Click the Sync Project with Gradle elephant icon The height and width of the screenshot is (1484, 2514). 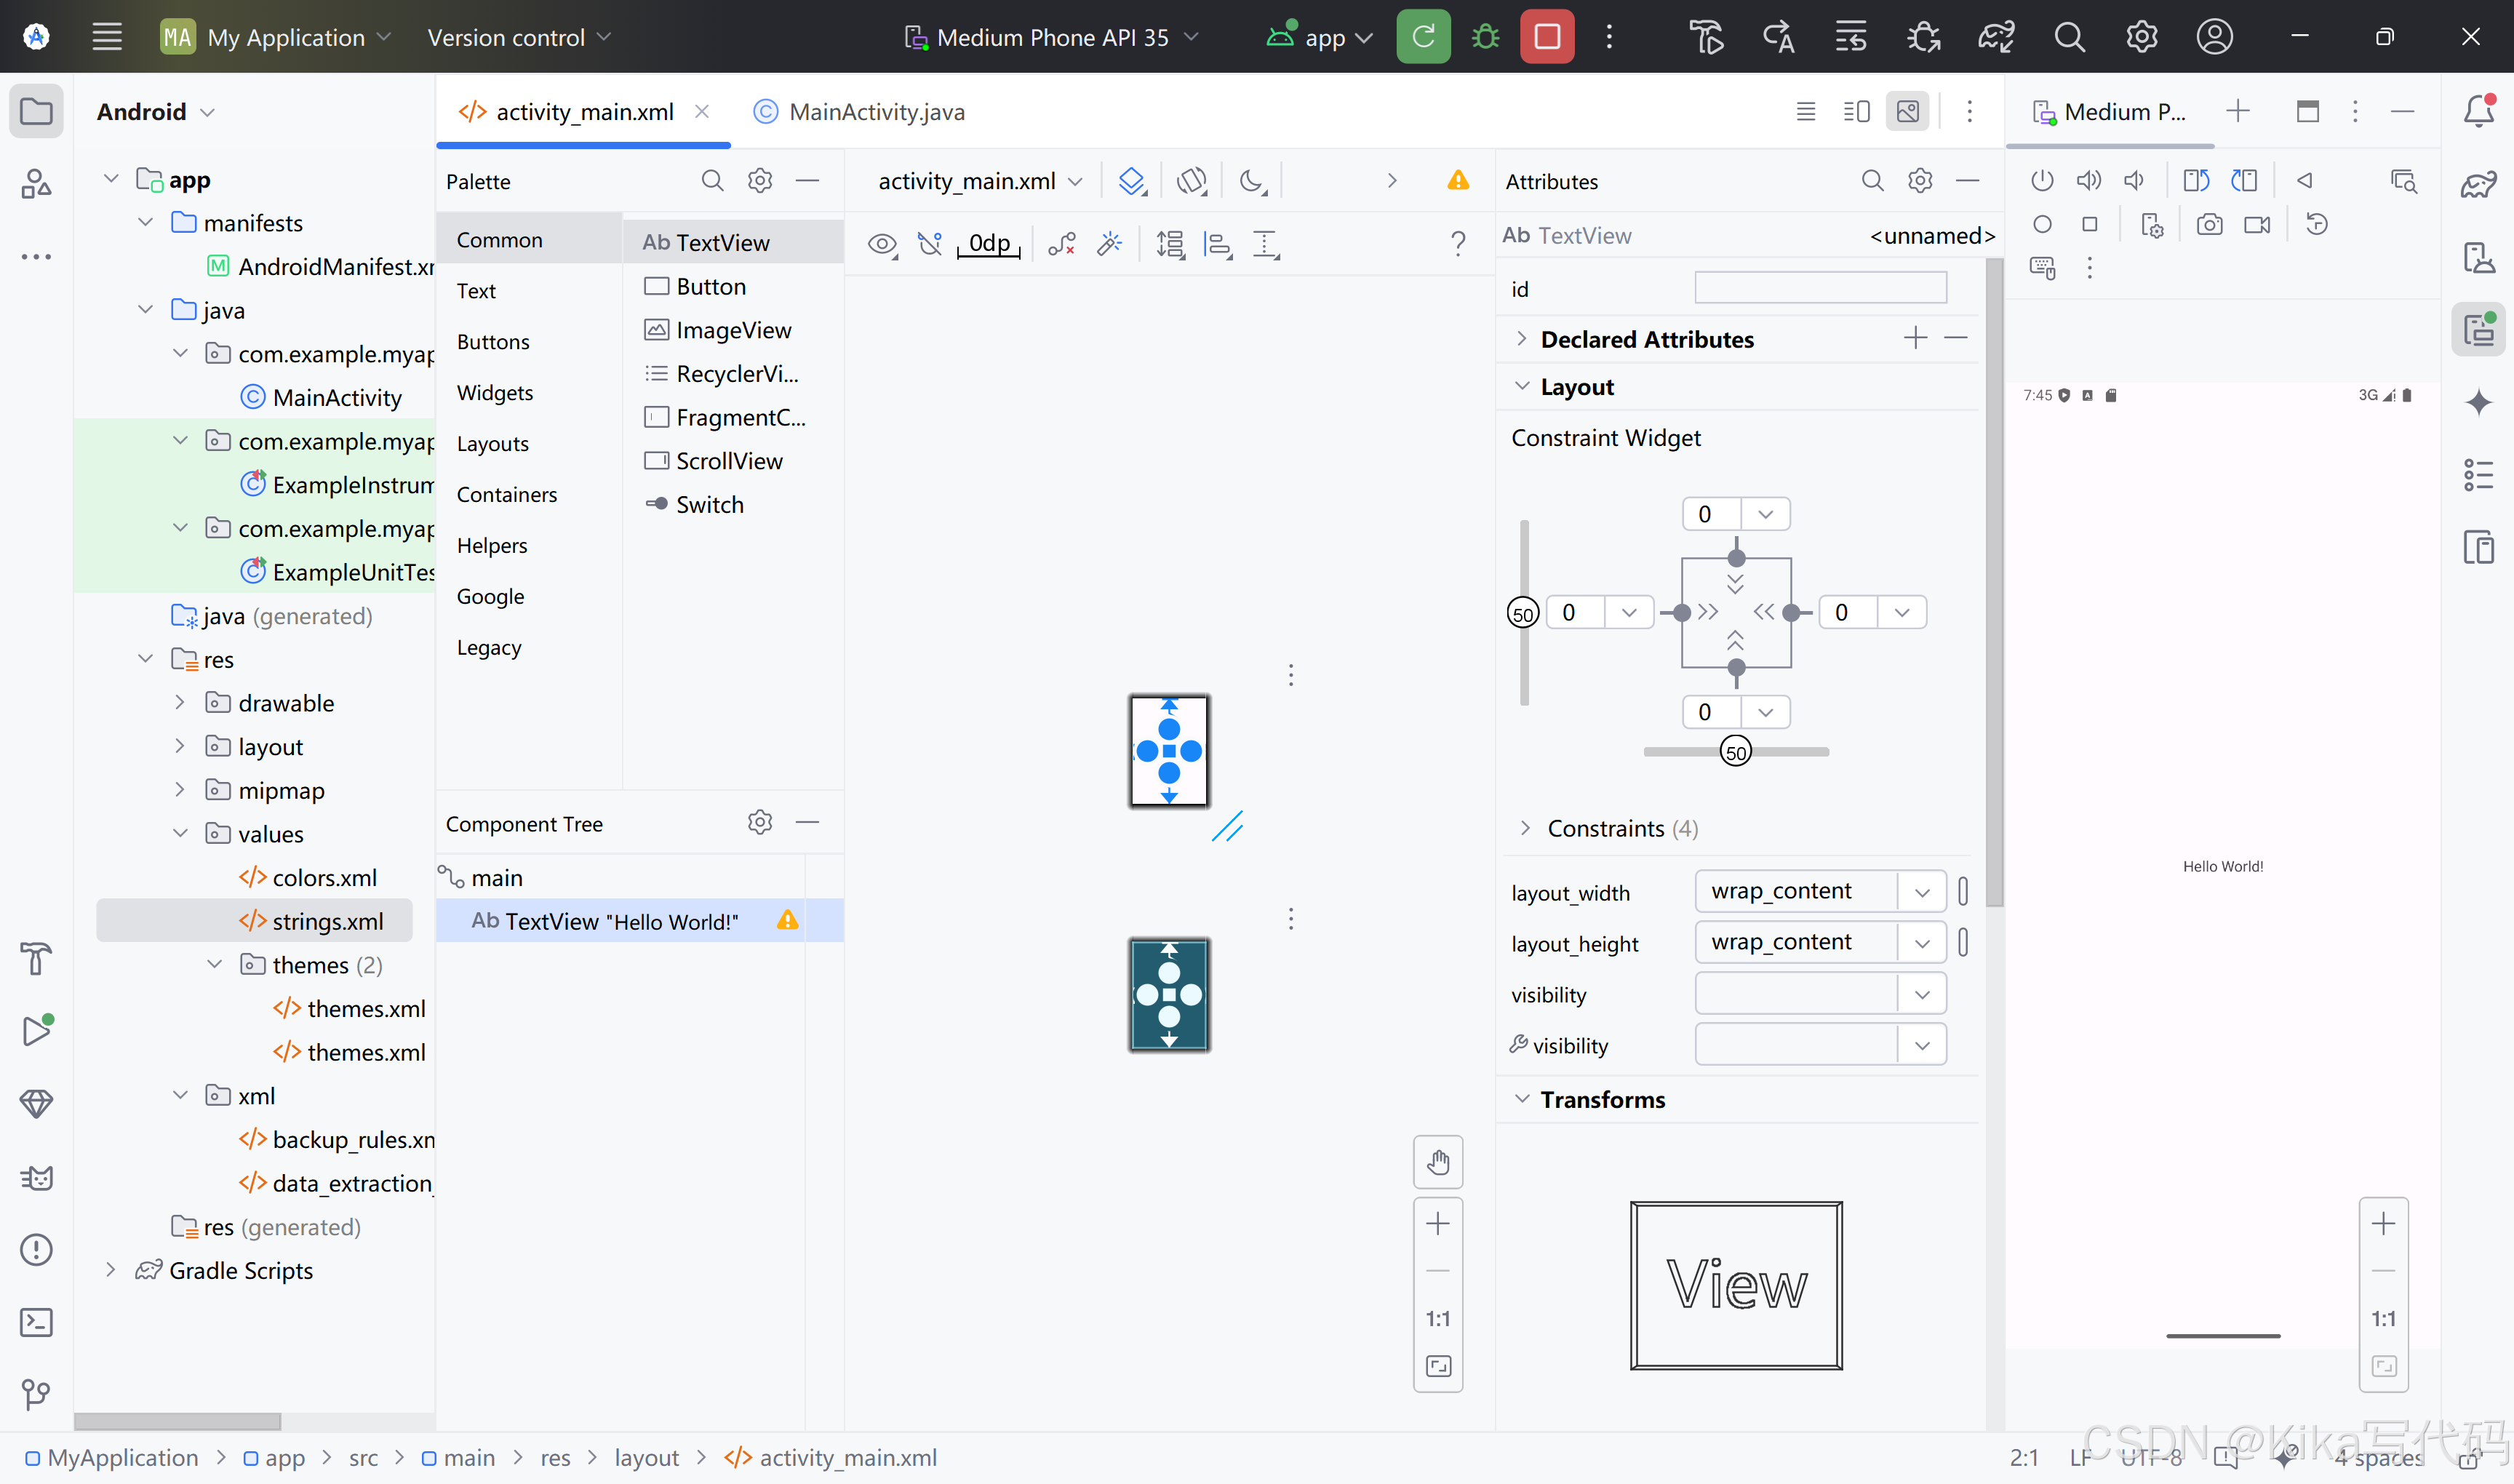pos(1995,37)
